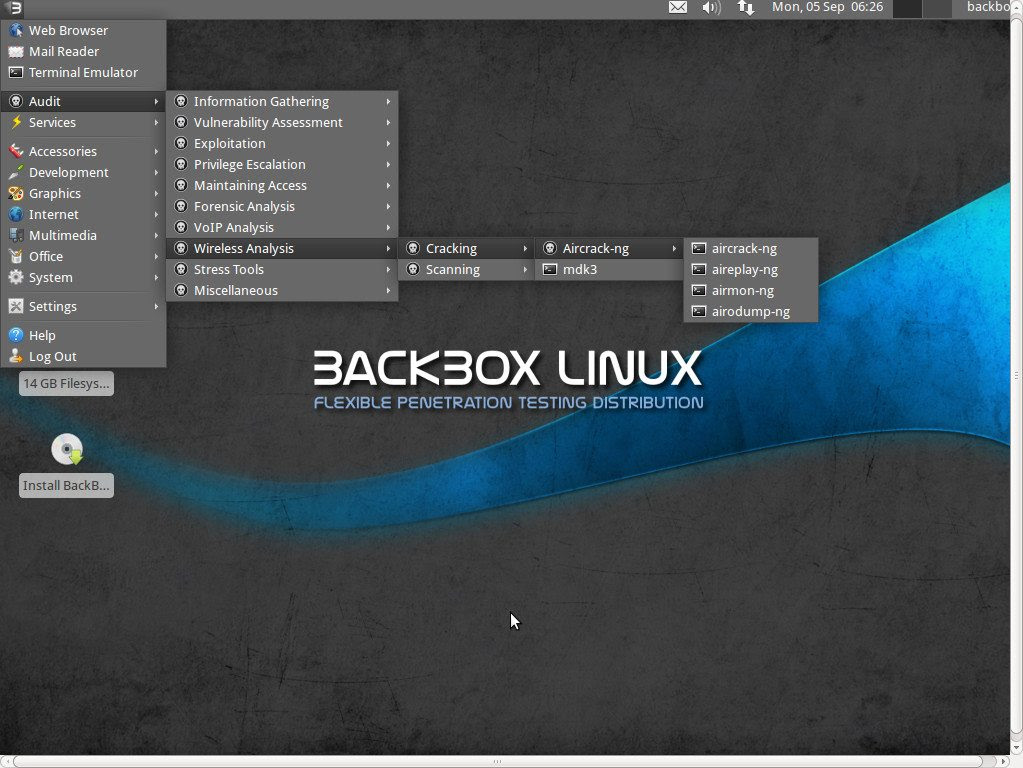This screenshot has height=768, width=1023.
Task: Click the Accessories icon in menu
Action: click(x=16, y=151)
